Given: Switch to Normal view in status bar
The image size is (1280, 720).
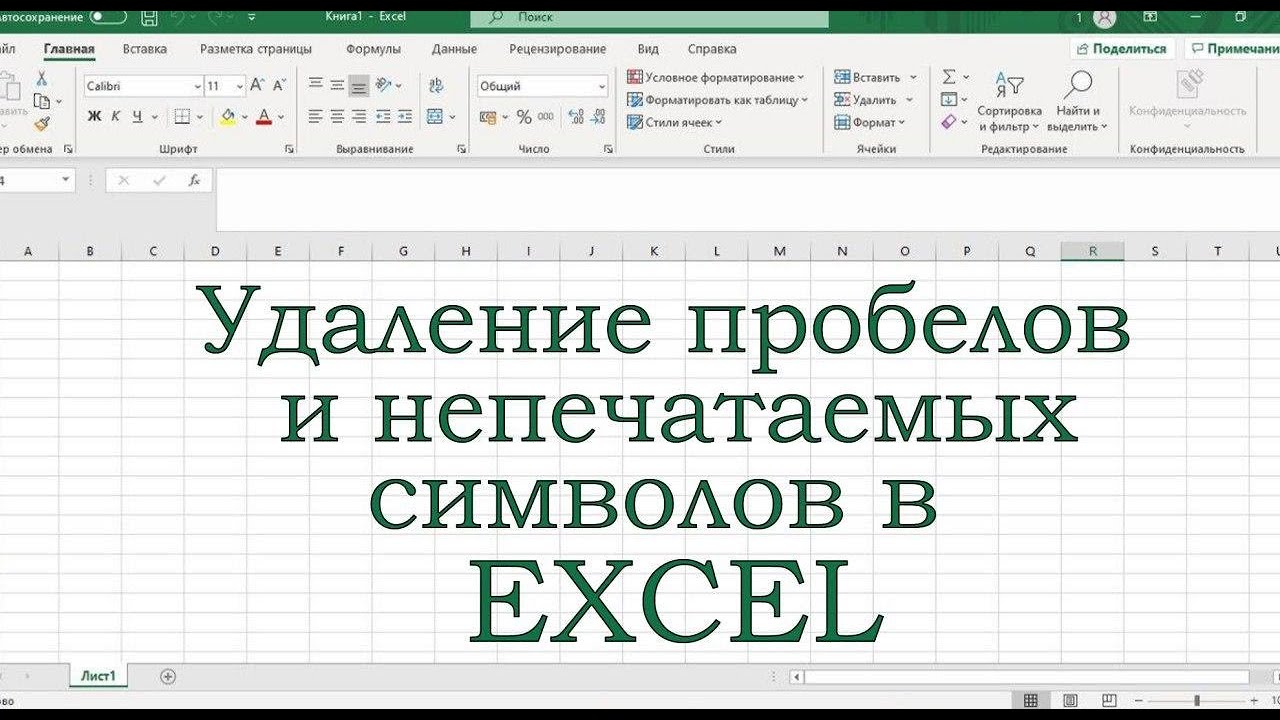Looking at the screenshot, I should [x=1031, y=700].
